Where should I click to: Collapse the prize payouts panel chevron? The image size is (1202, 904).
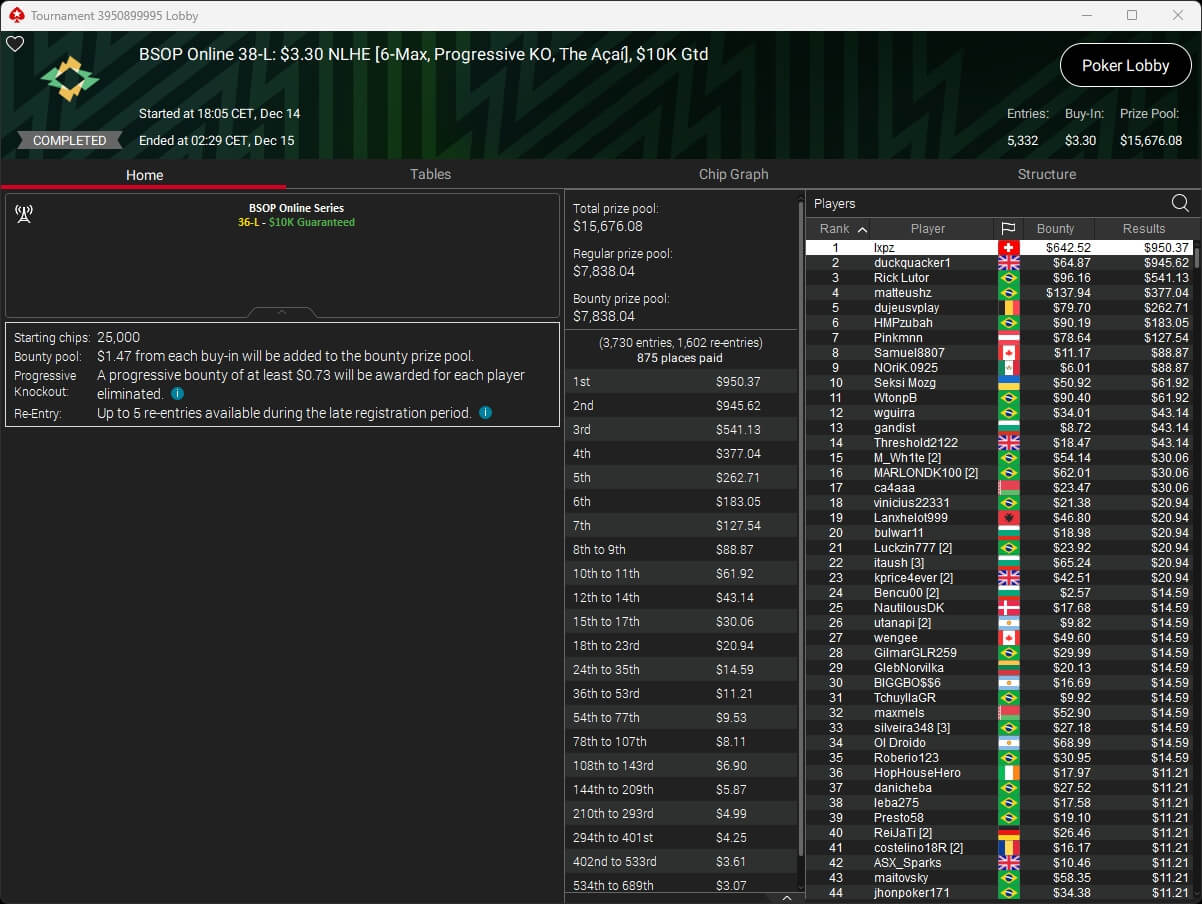coord(786,898)
